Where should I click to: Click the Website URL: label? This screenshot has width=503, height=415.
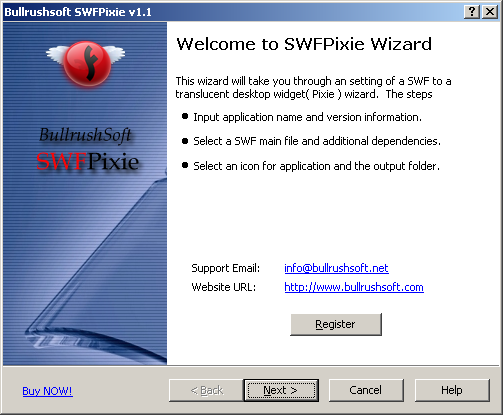224,287
